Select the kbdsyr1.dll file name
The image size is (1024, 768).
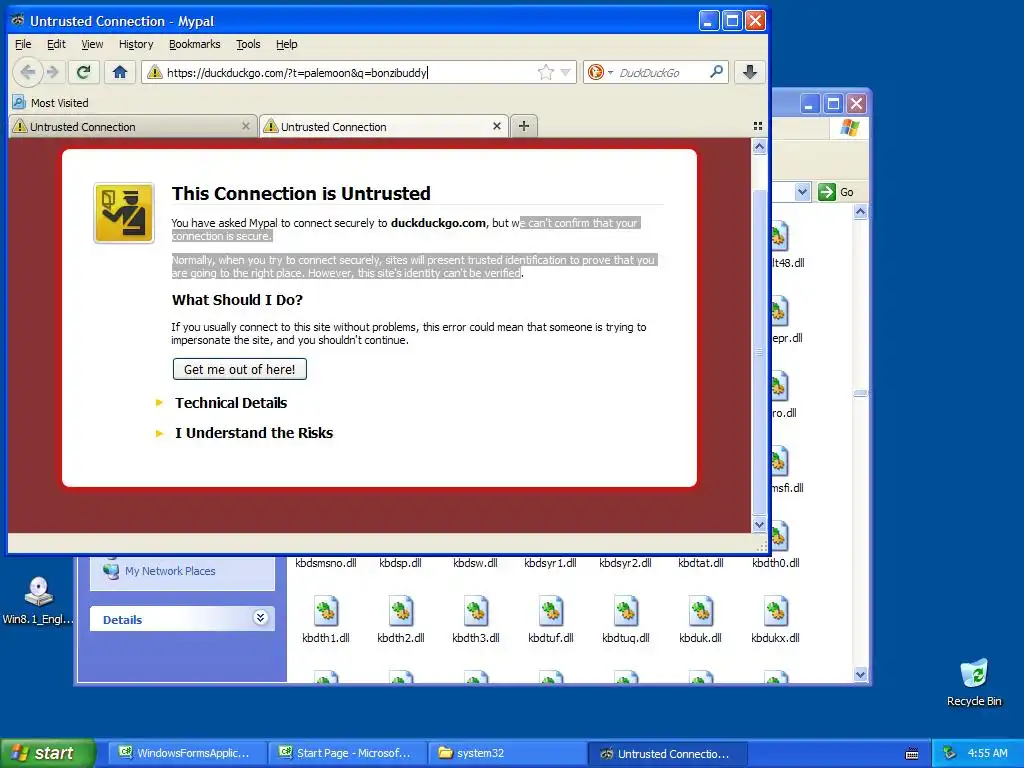click(x=551, y=563)
